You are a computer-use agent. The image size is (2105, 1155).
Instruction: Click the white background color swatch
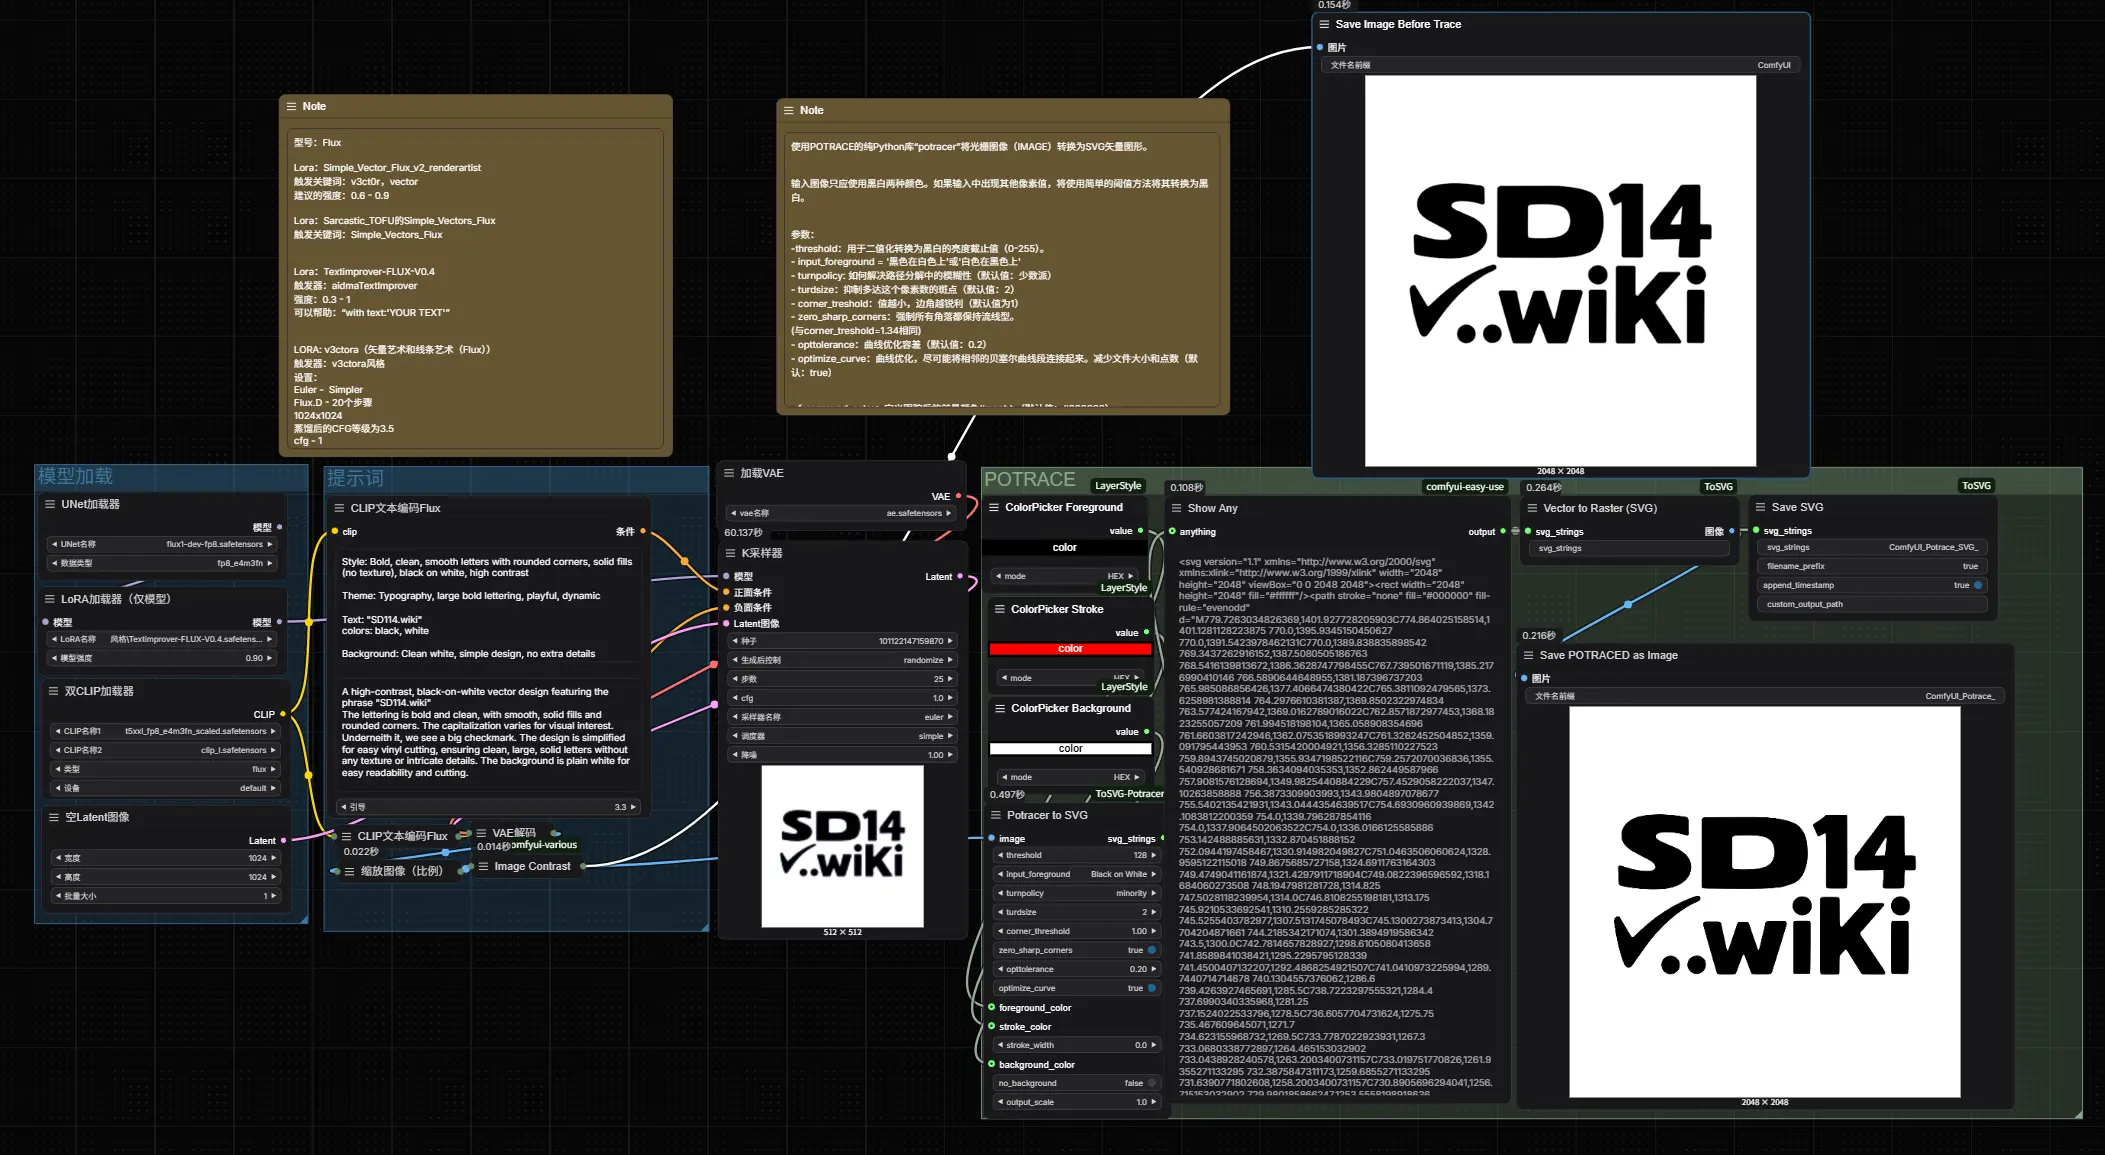1070,748
